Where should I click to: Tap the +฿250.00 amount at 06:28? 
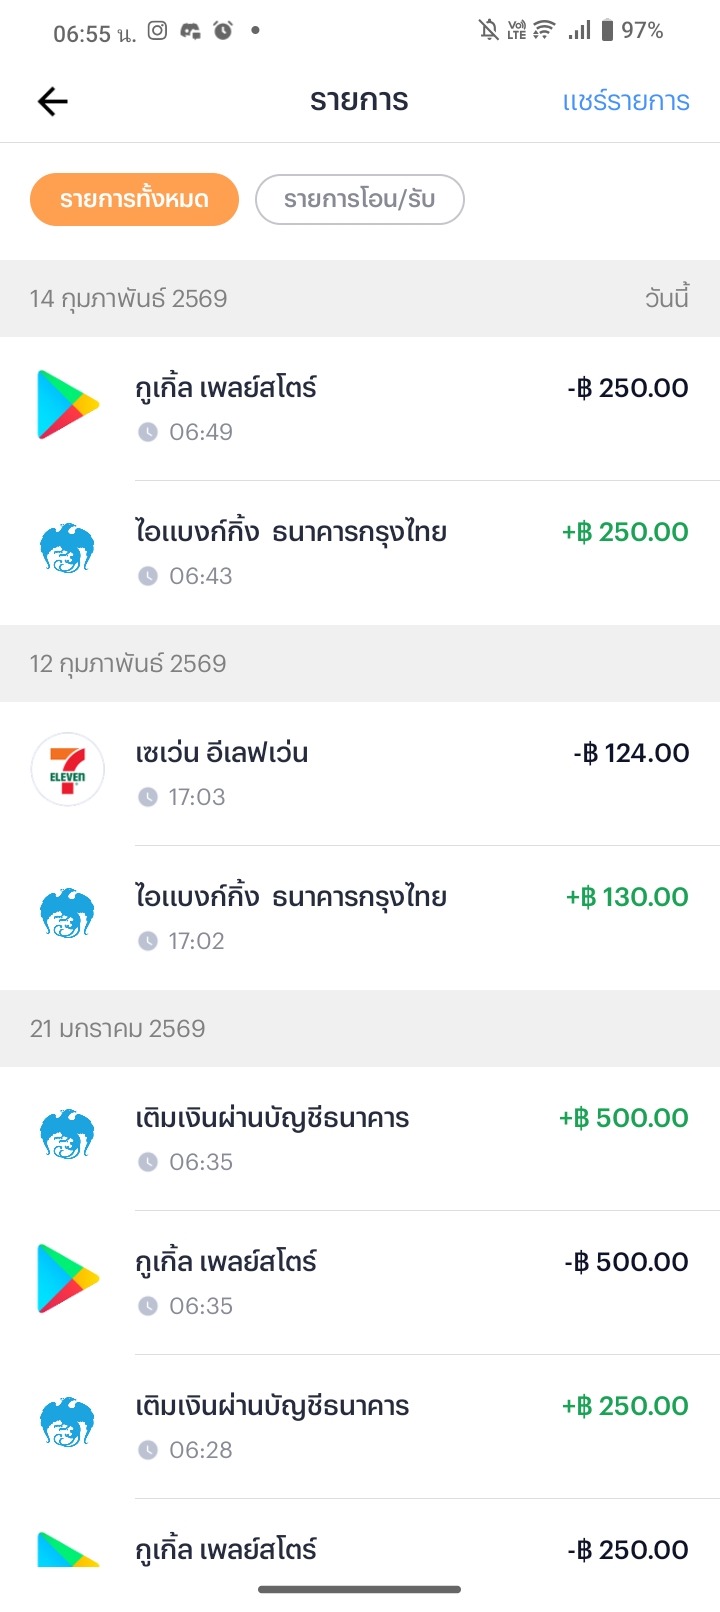point(626,1406)
